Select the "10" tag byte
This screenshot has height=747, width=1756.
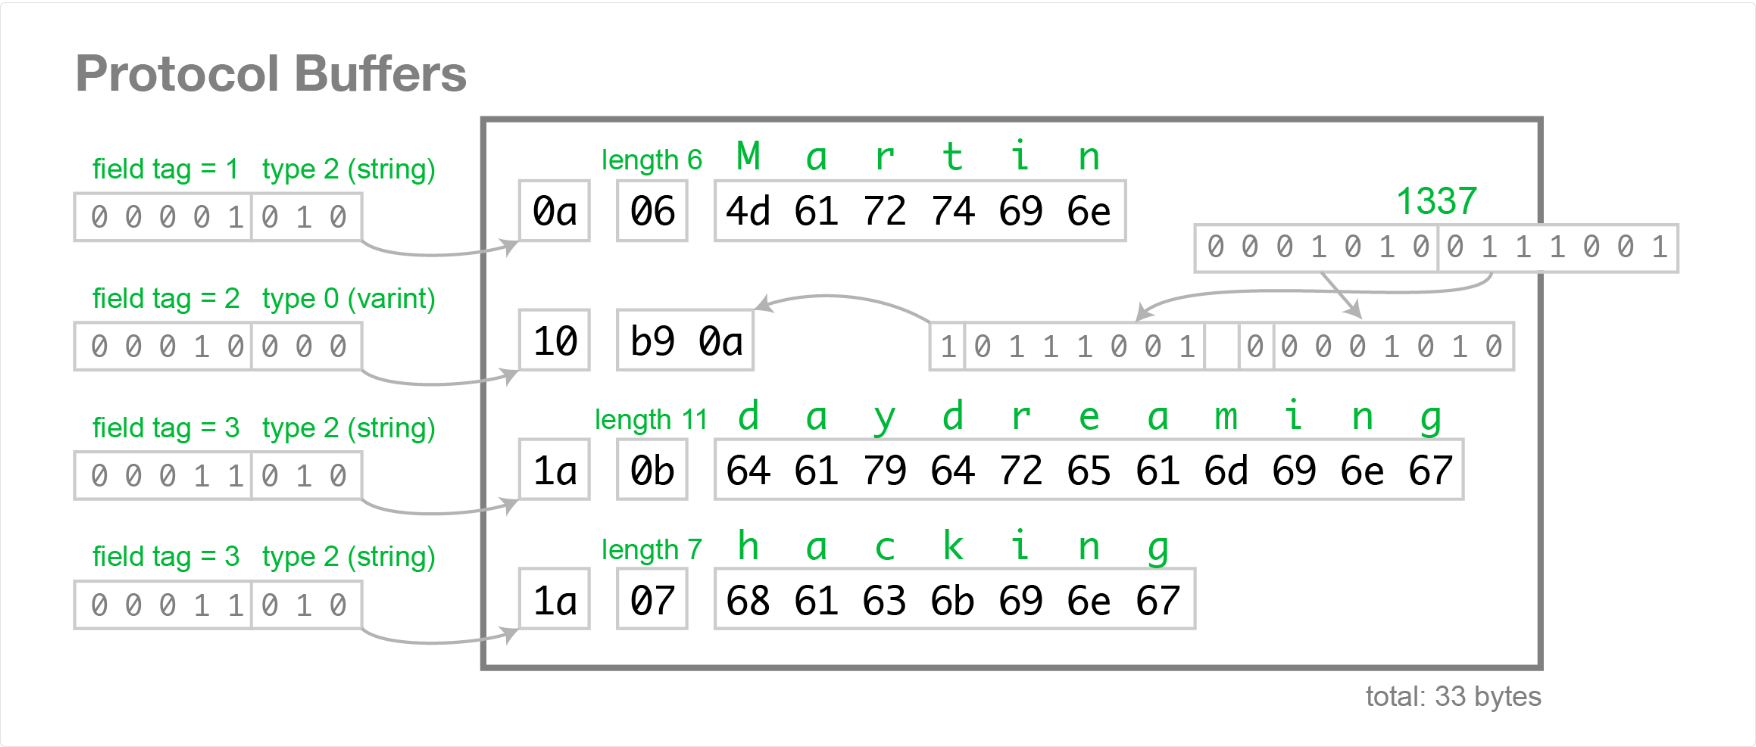click(554, 341)
